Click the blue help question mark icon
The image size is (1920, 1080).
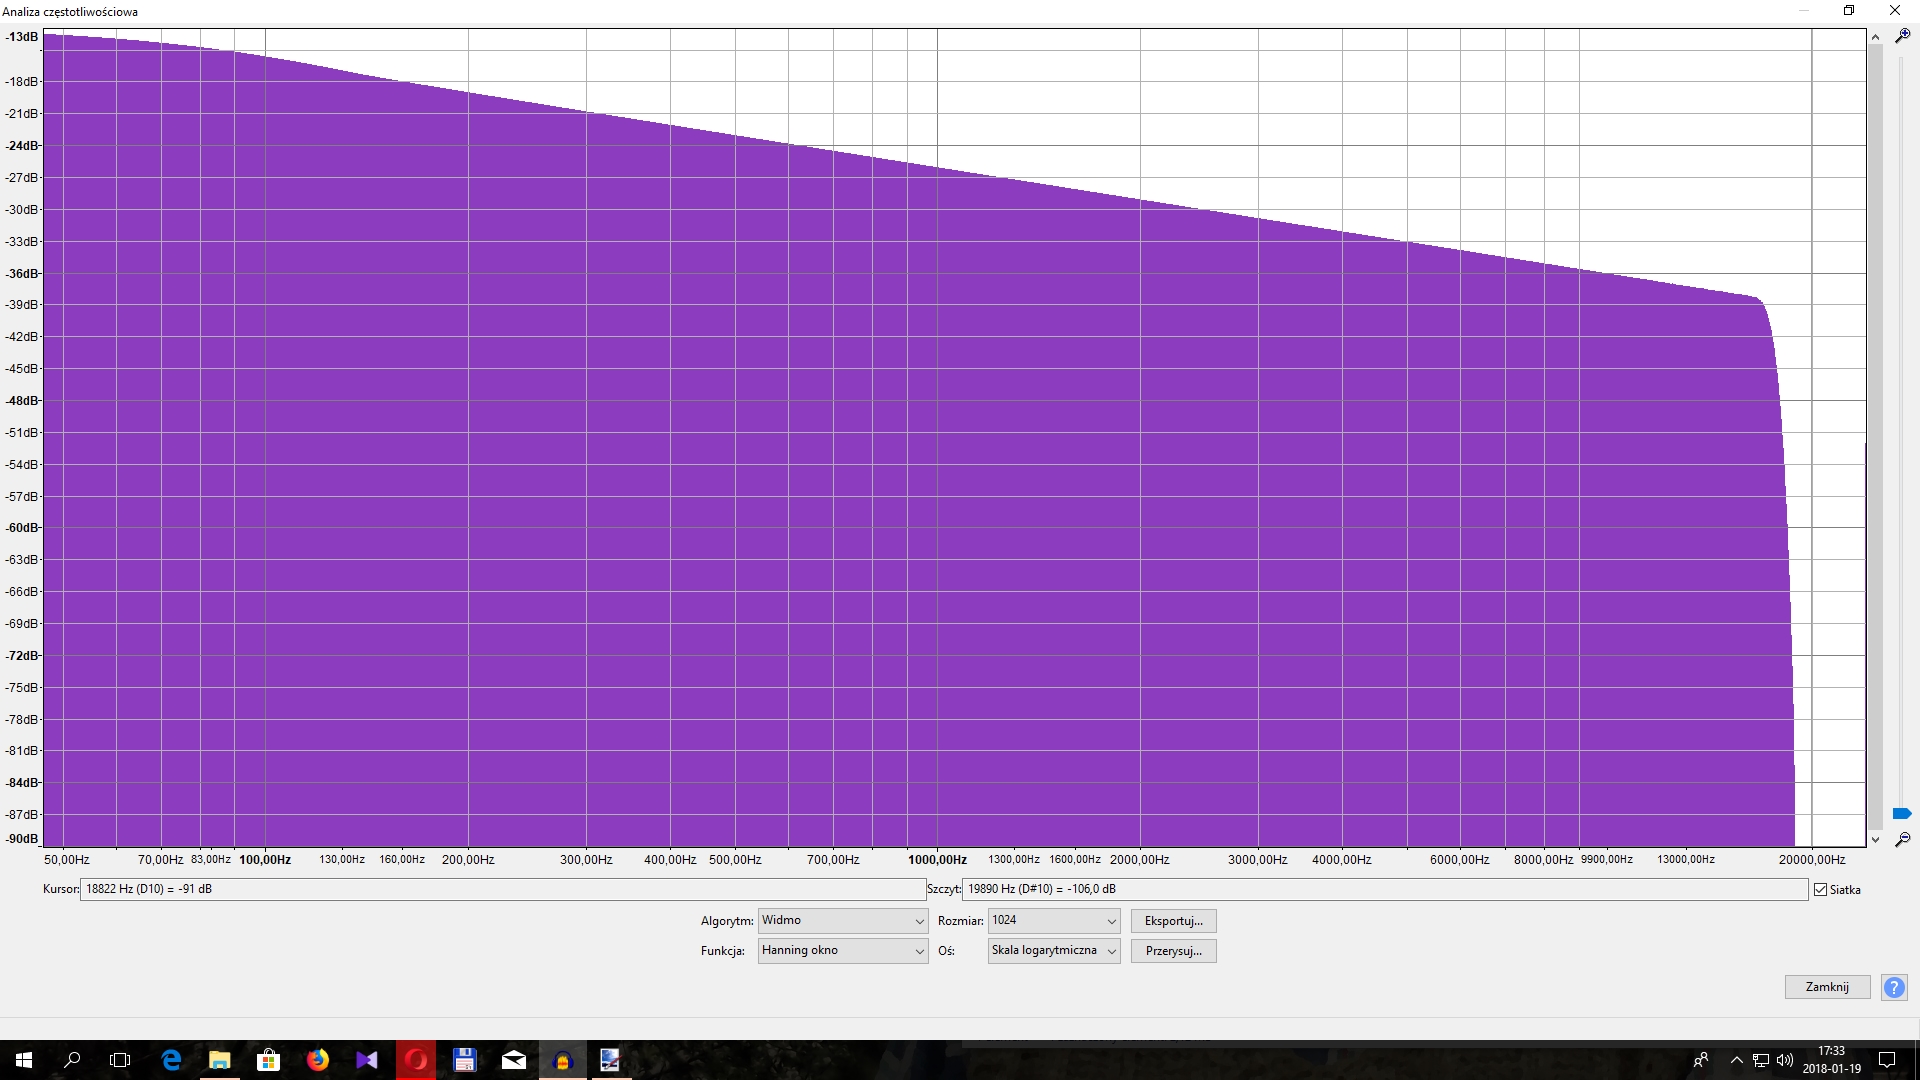click(1894, 988)
